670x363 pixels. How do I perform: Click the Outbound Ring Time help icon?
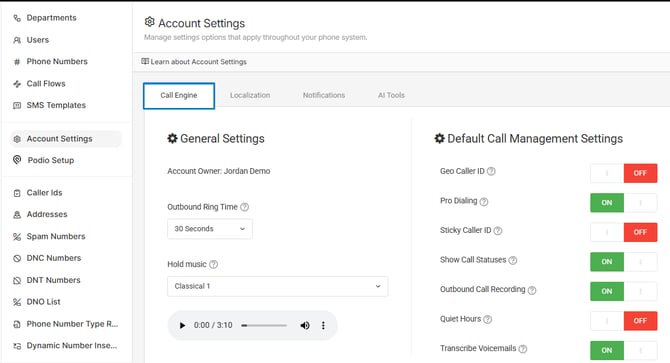[244, 207]
